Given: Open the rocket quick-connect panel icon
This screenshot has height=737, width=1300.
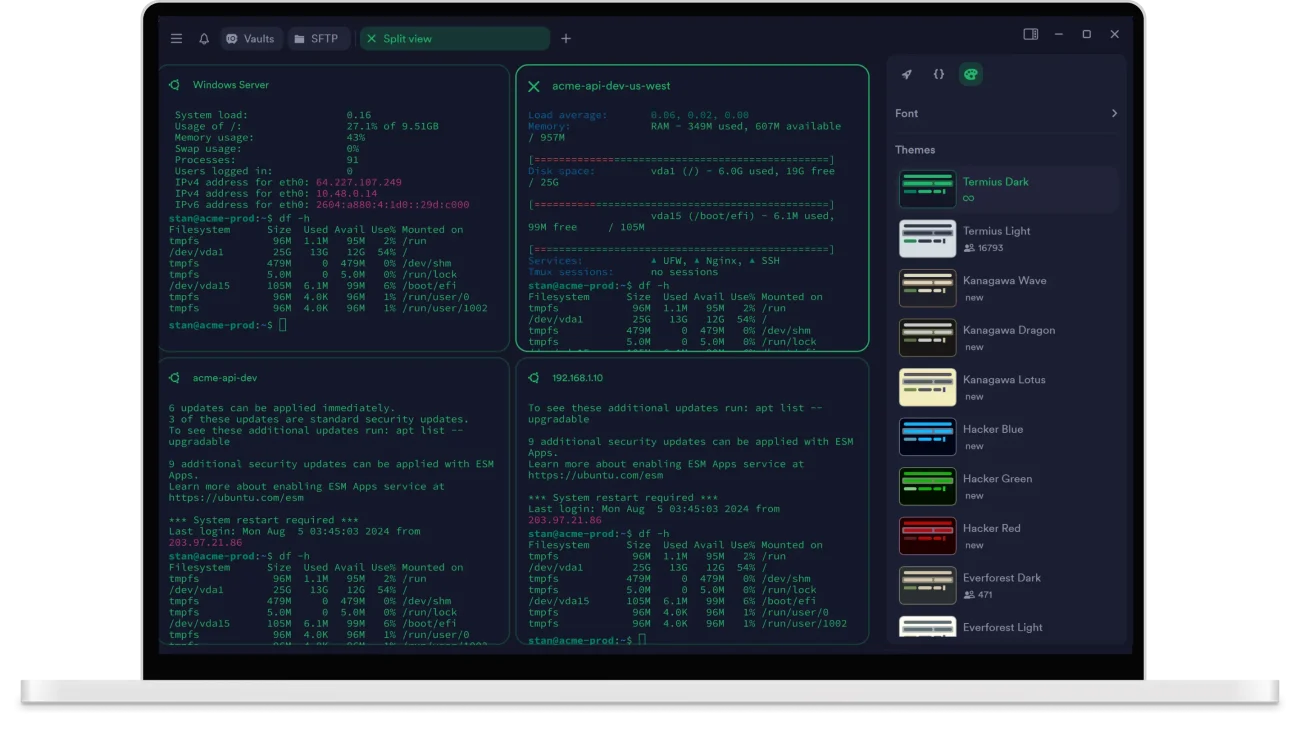Looking at the screenshot, I should (x=907, y=74).
